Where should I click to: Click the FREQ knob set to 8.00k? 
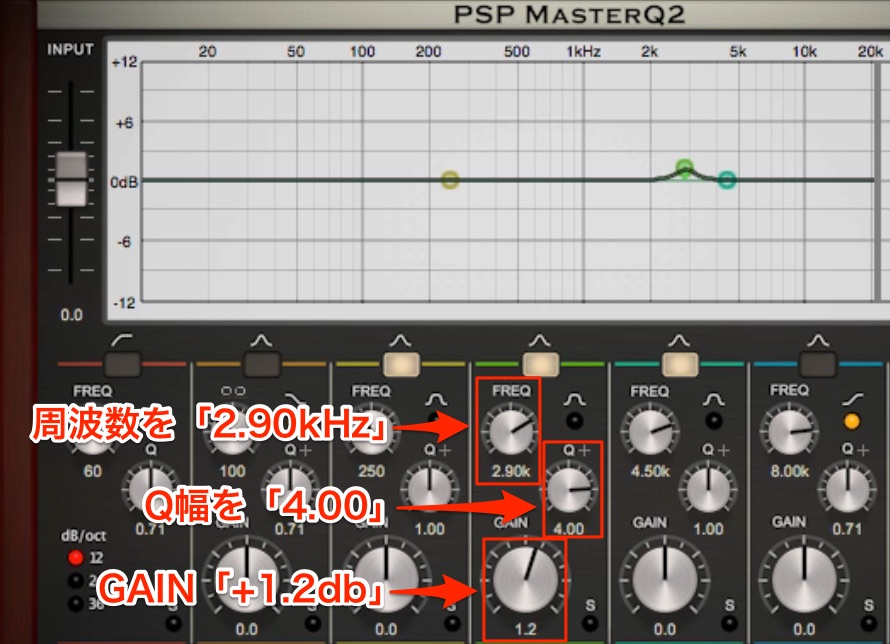click(789, 431)
